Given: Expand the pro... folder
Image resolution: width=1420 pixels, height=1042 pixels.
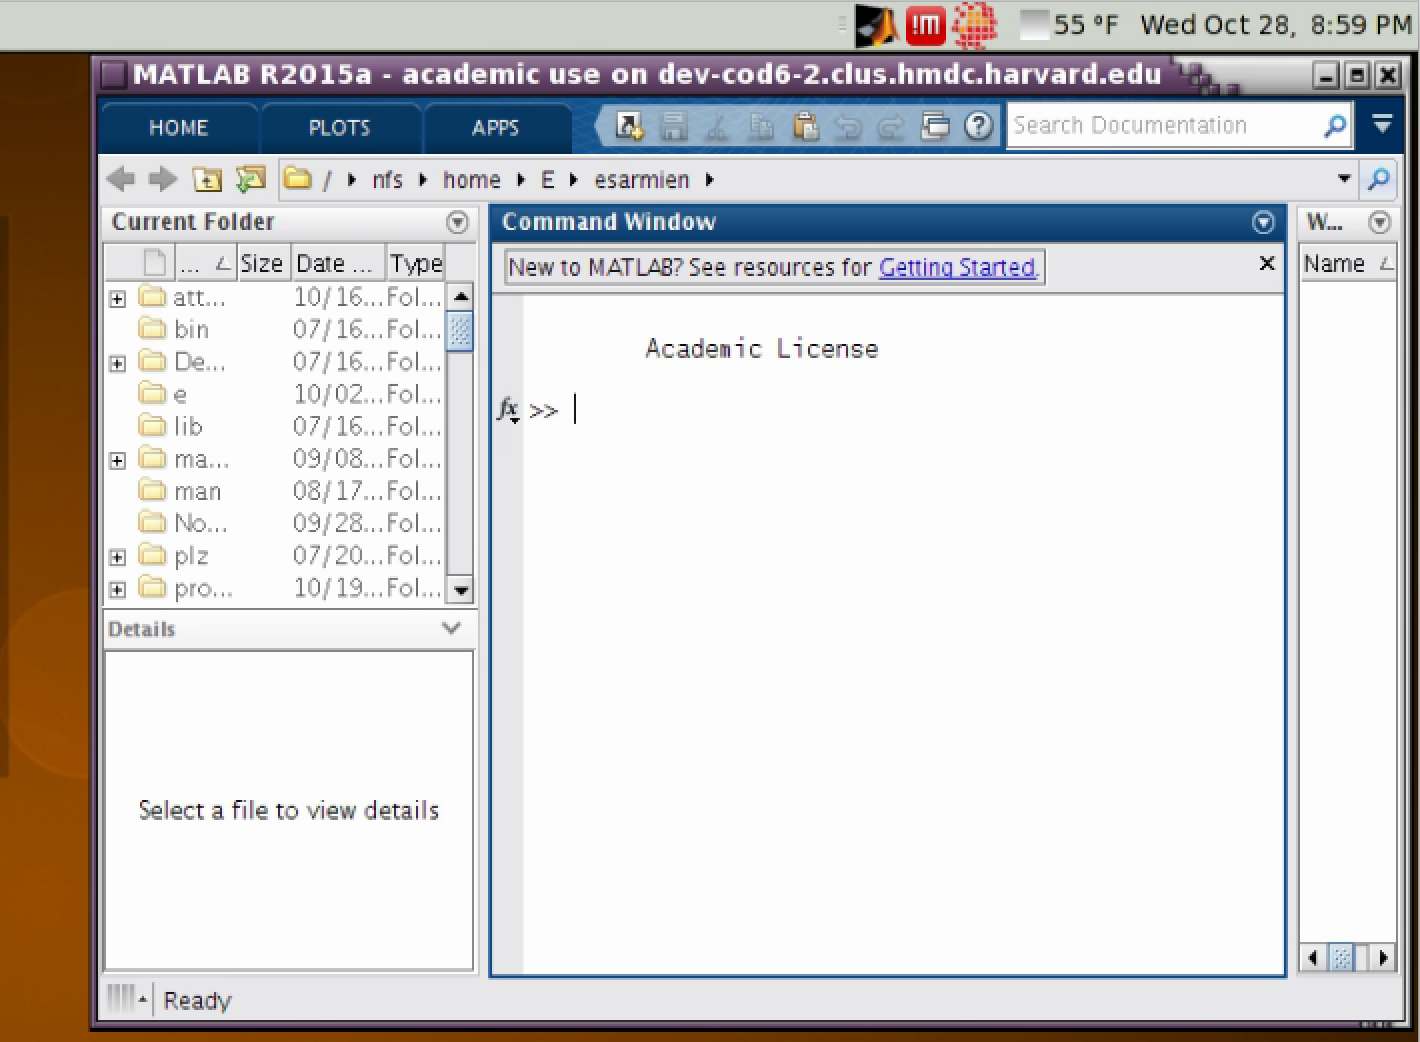Looking at the screenshot, I should (118, 589).
